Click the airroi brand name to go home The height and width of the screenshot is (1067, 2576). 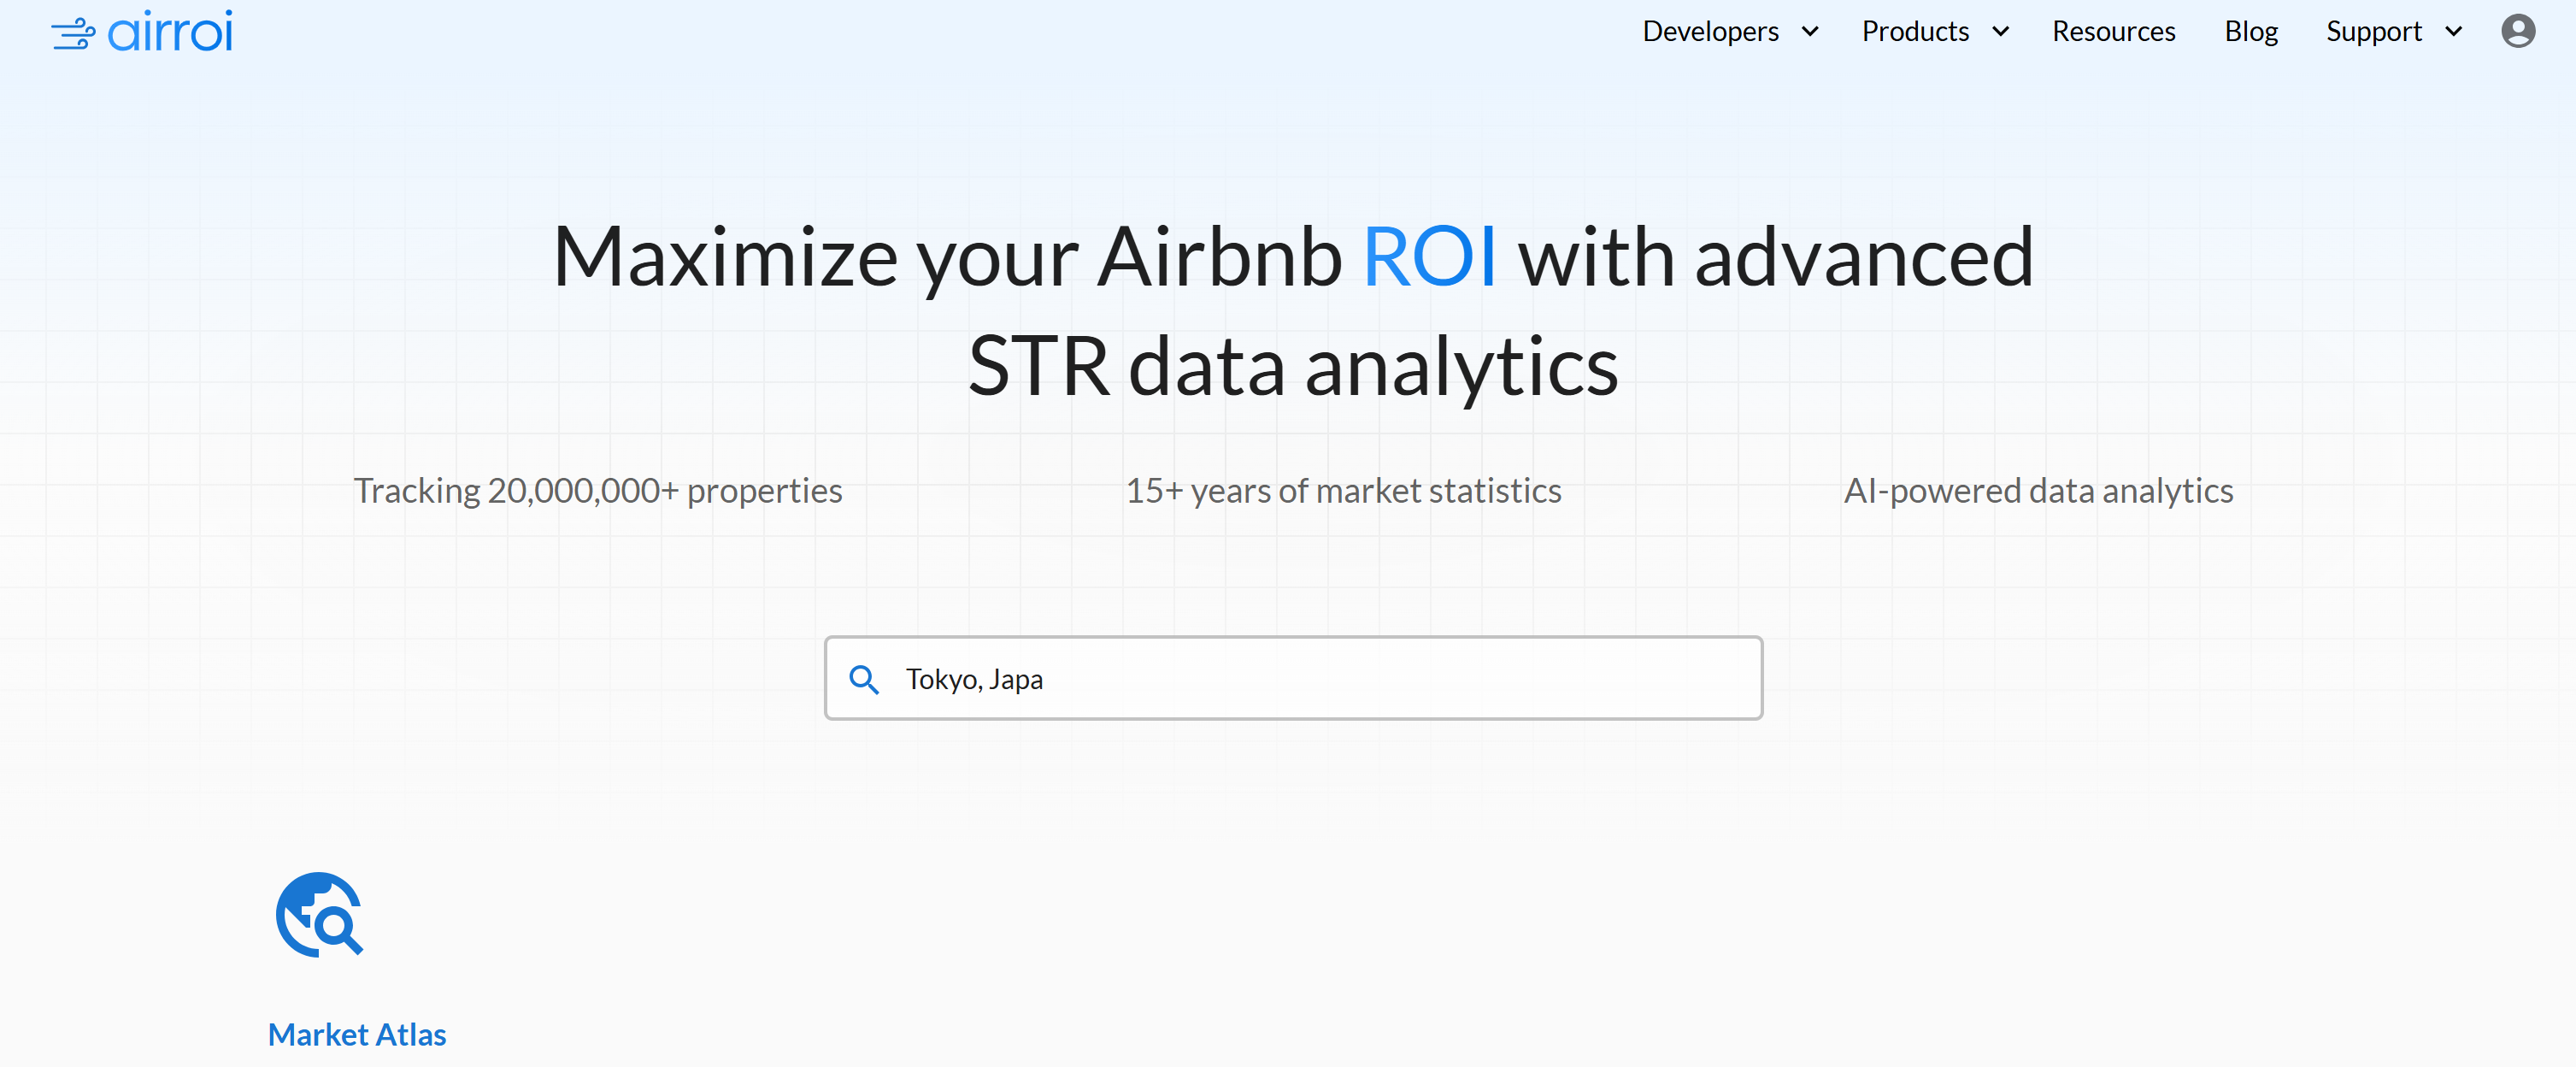click(x=170, y=30)
